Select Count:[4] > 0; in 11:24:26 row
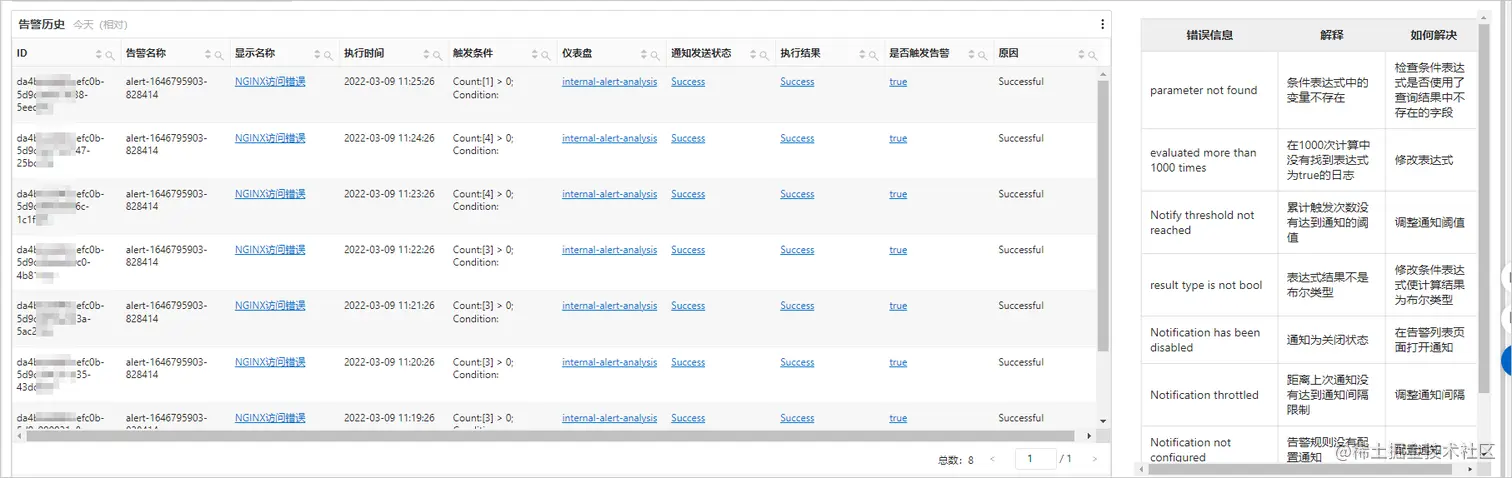This screenshot has width=1512, height=478. point(483,138)
